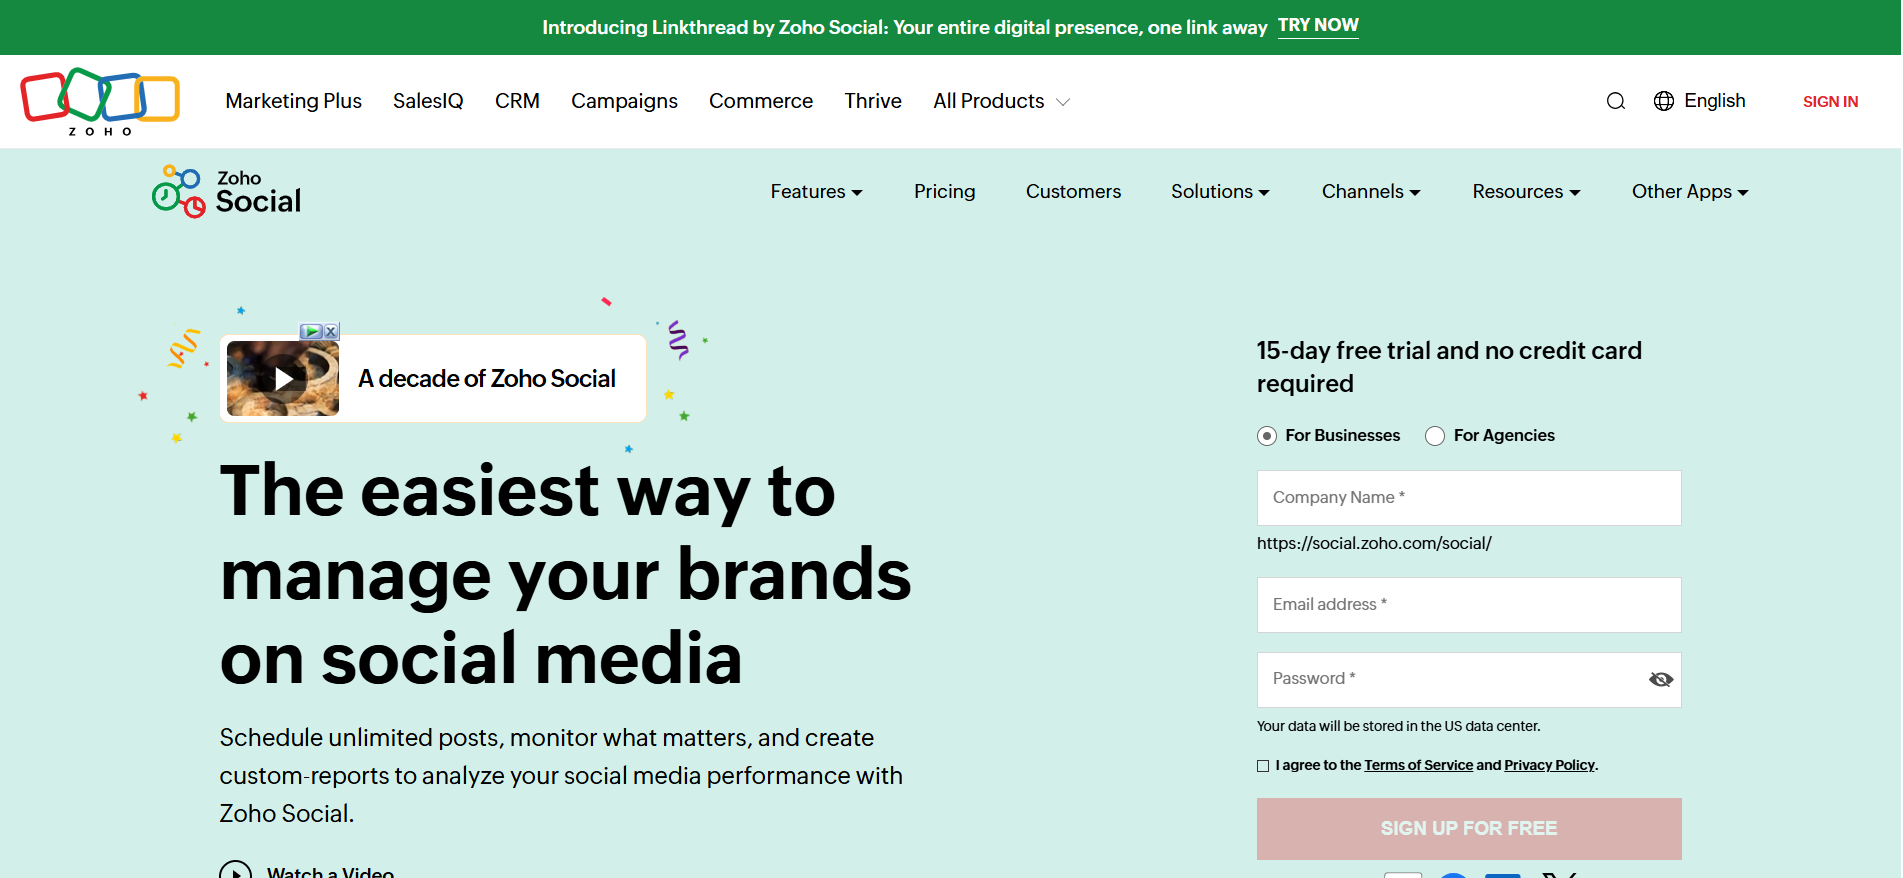Open the SalesIQ product link

click(x=428, y=101)
